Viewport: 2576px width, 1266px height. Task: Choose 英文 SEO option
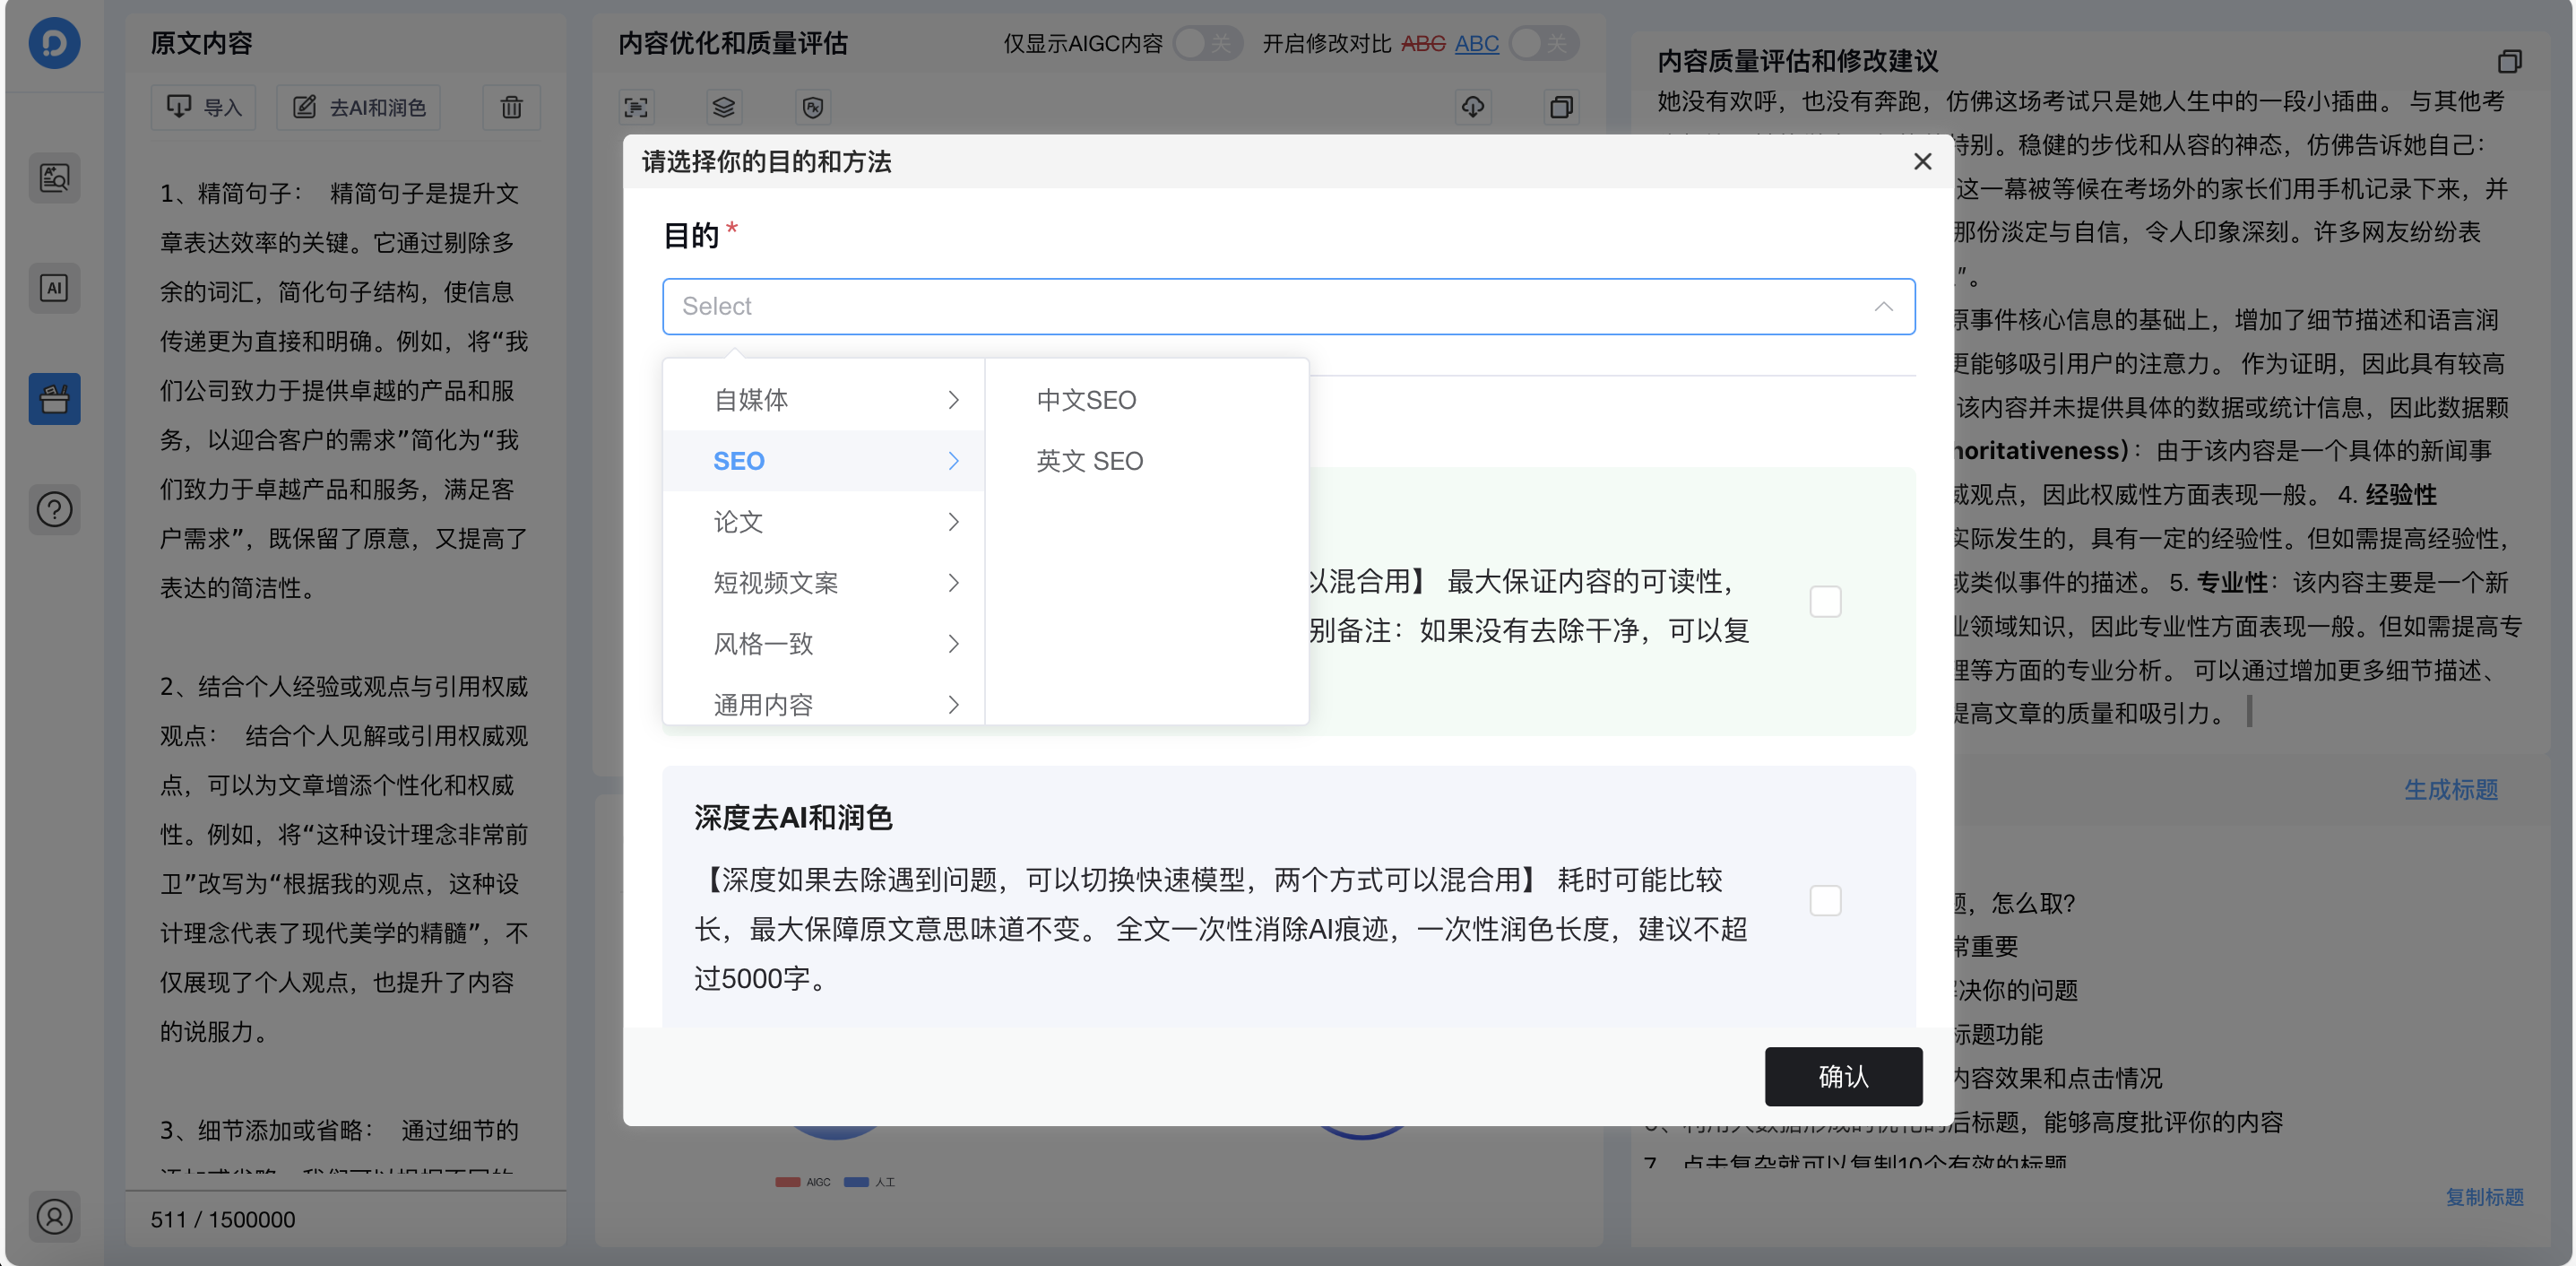pyautogui.click(x=1090, y=460)
